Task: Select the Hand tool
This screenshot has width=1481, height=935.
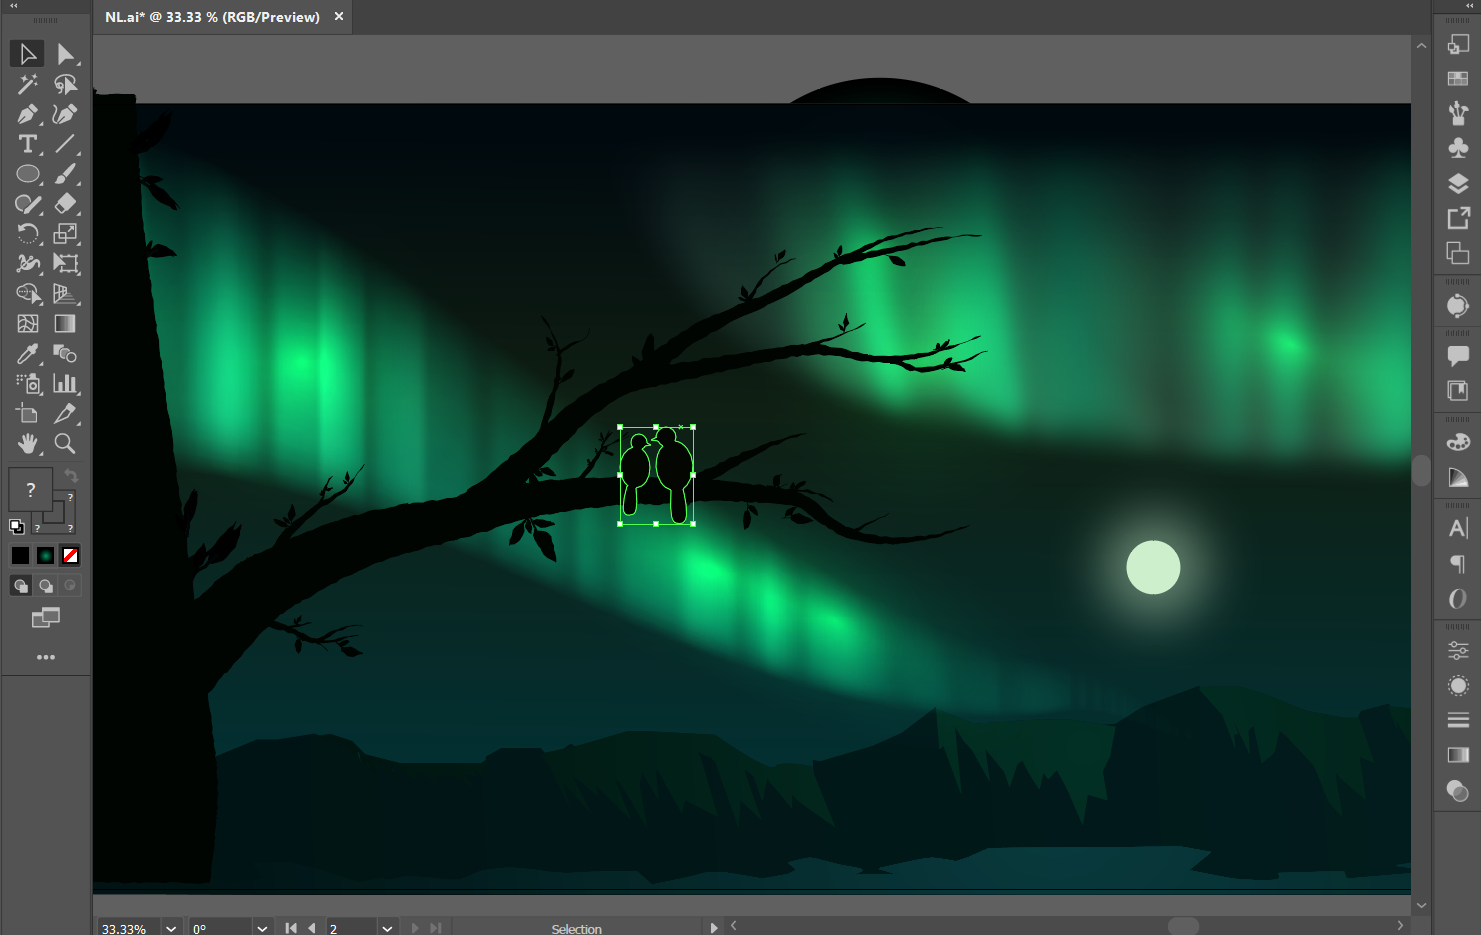Action: click(27, 444)
